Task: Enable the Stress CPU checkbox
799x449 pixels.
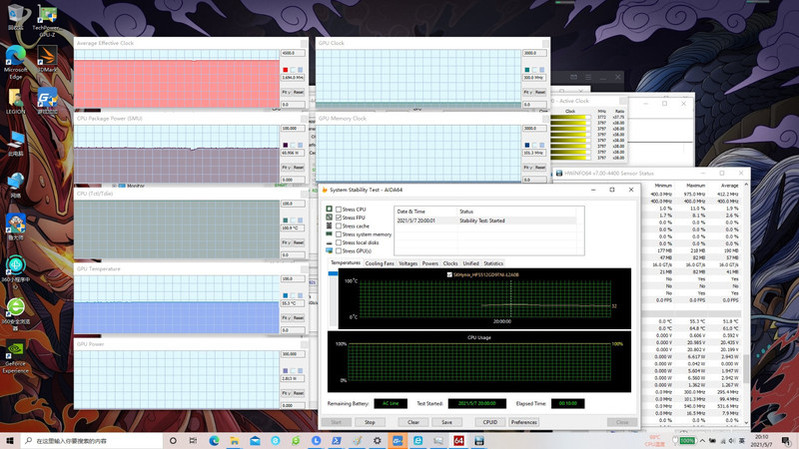Action: click(x=338, y=209)
